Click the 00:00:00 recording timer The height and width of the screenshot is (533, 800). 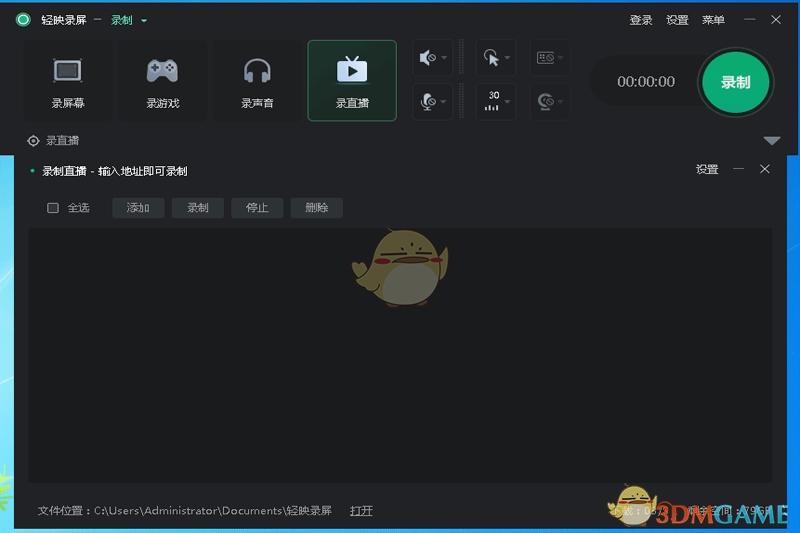pos(646,82)
